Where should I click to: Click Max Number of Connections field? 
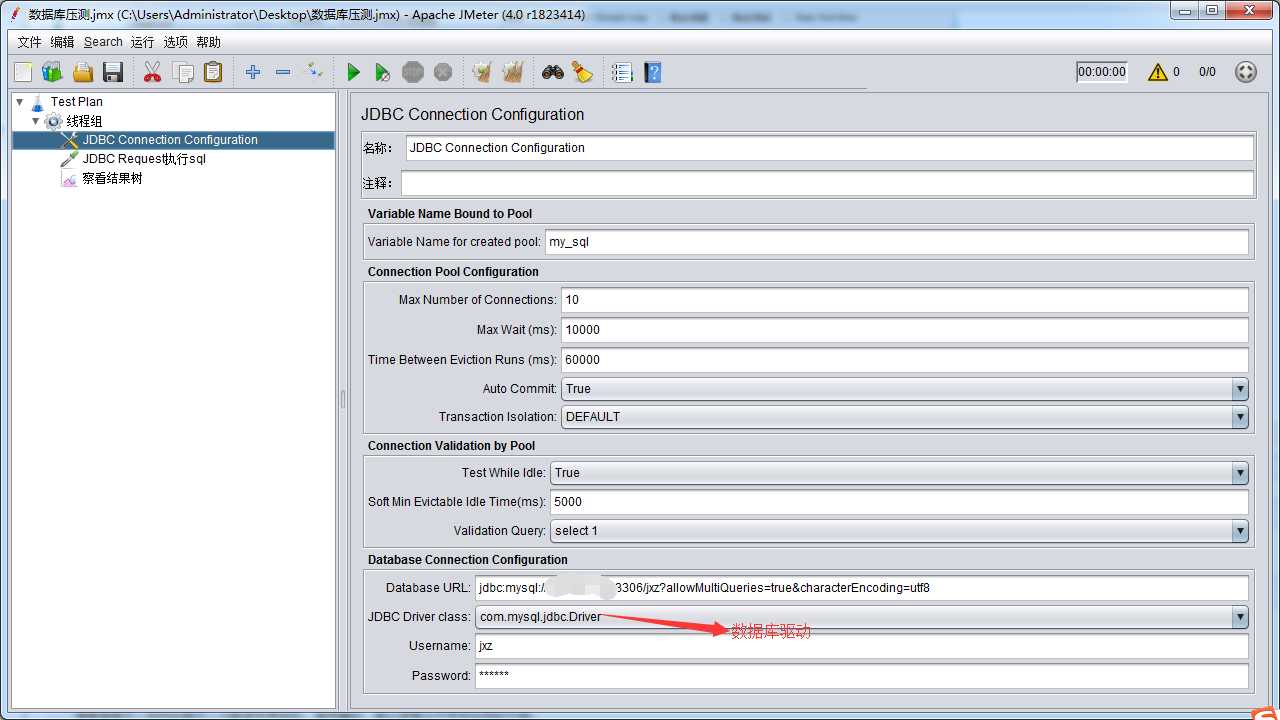point(905,300)
